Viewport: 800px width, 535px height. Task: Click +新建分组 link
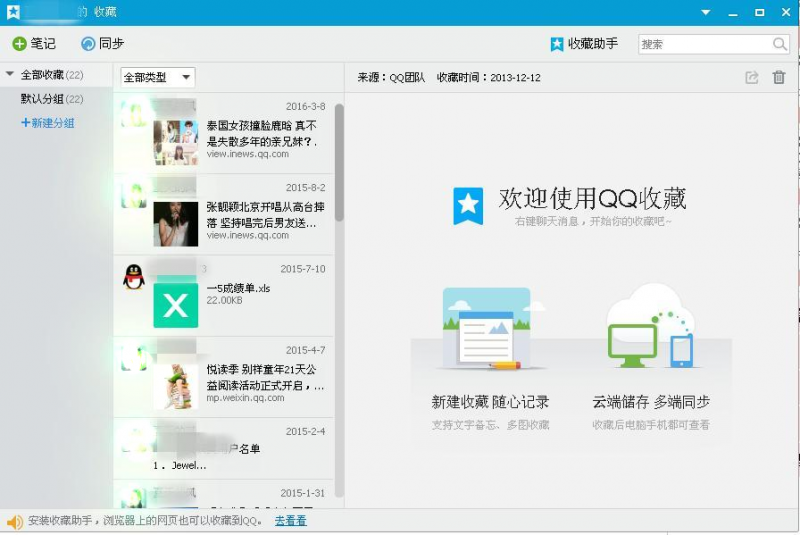(47, 123)
